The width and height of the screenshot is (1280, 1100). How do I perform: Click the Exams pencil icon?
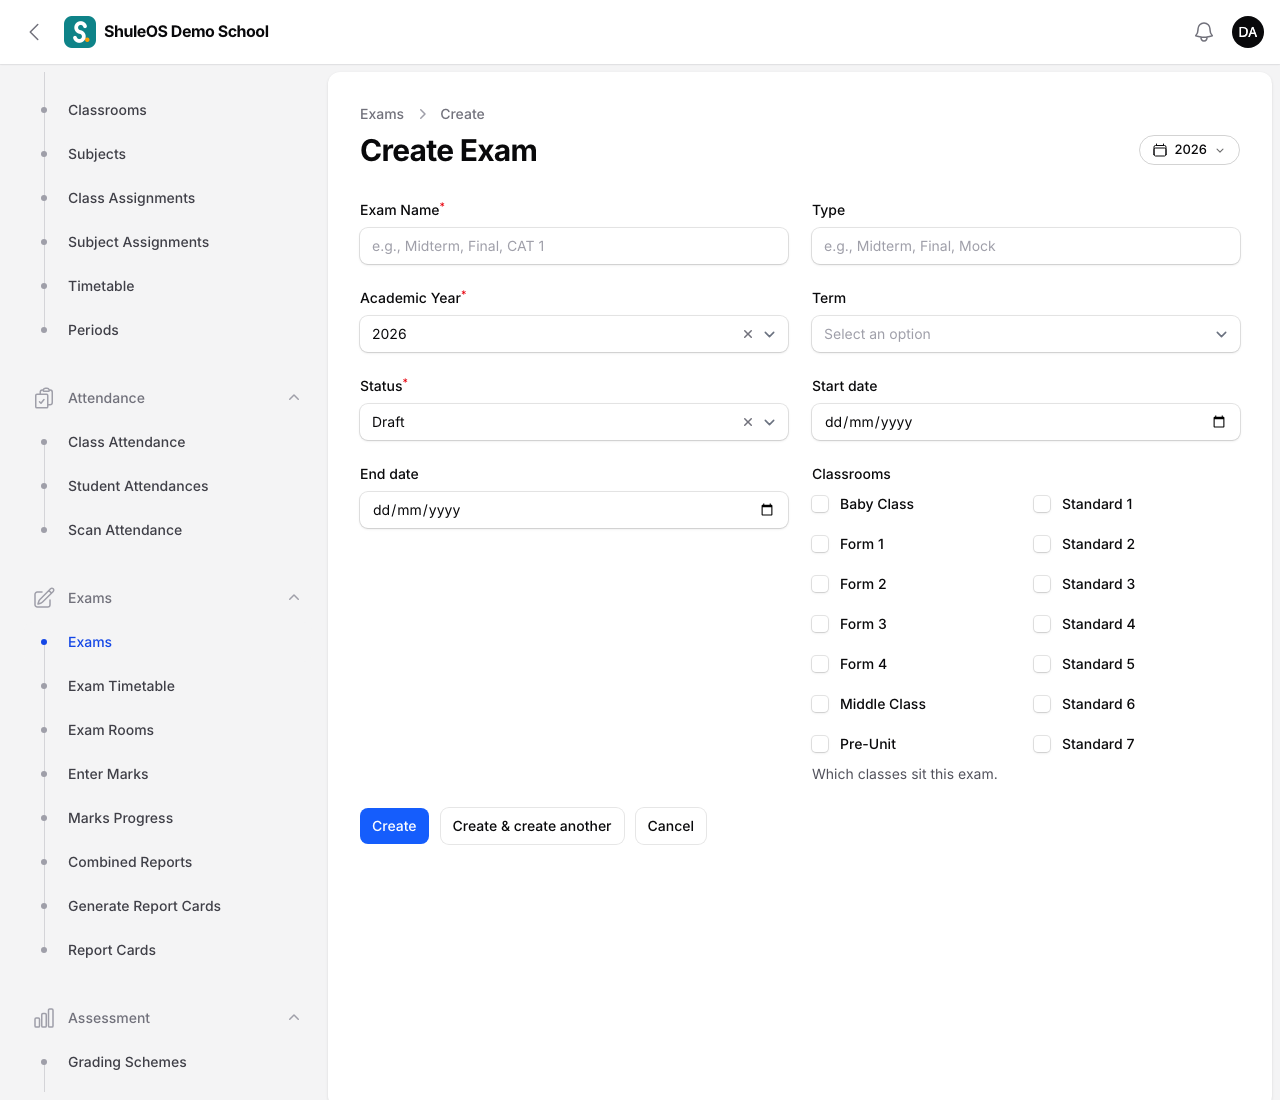(x=44, y=598)
